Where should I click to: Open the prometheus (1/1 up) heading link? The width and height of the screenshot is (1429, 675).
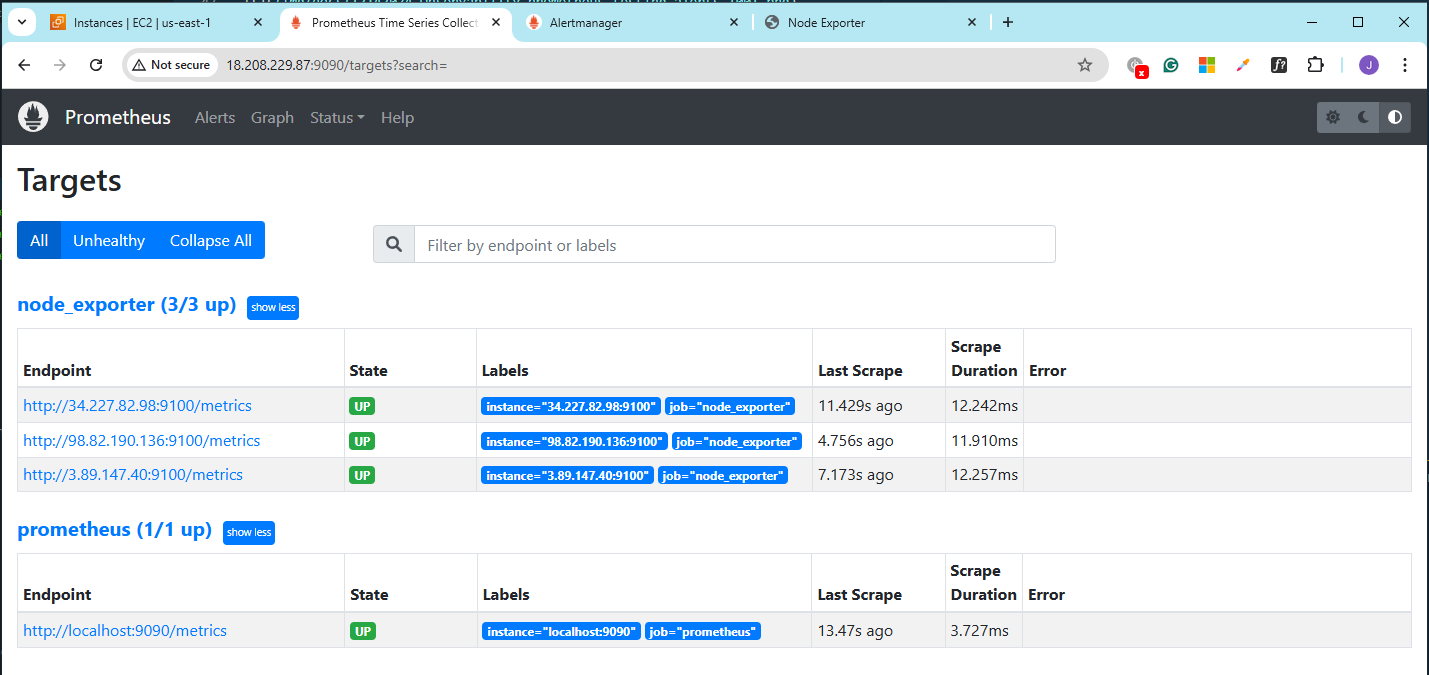[x=115, y=529]
